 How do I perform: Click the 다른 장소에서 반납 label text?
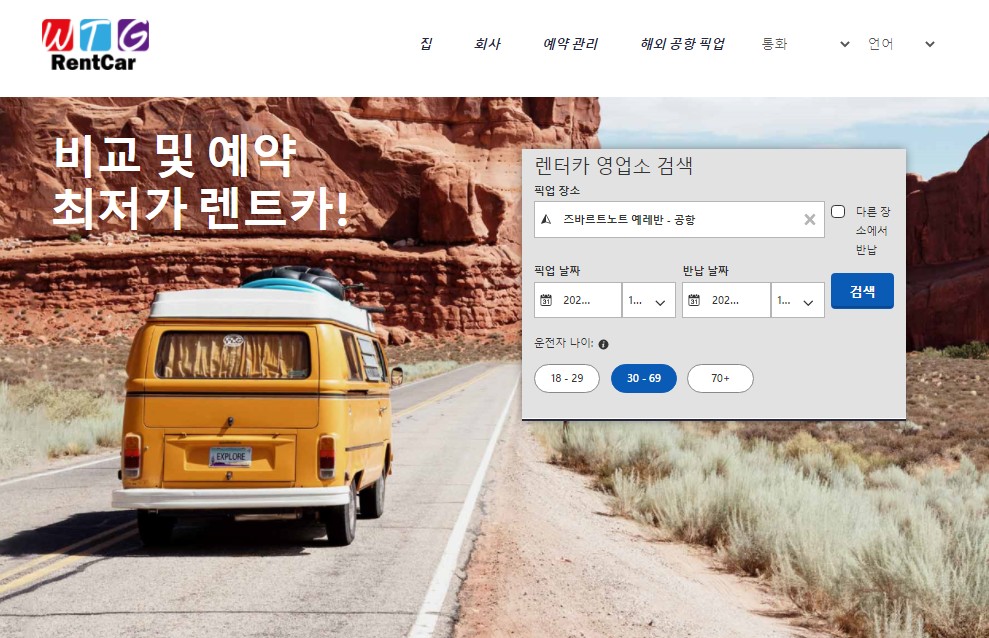tap(872, 230)
